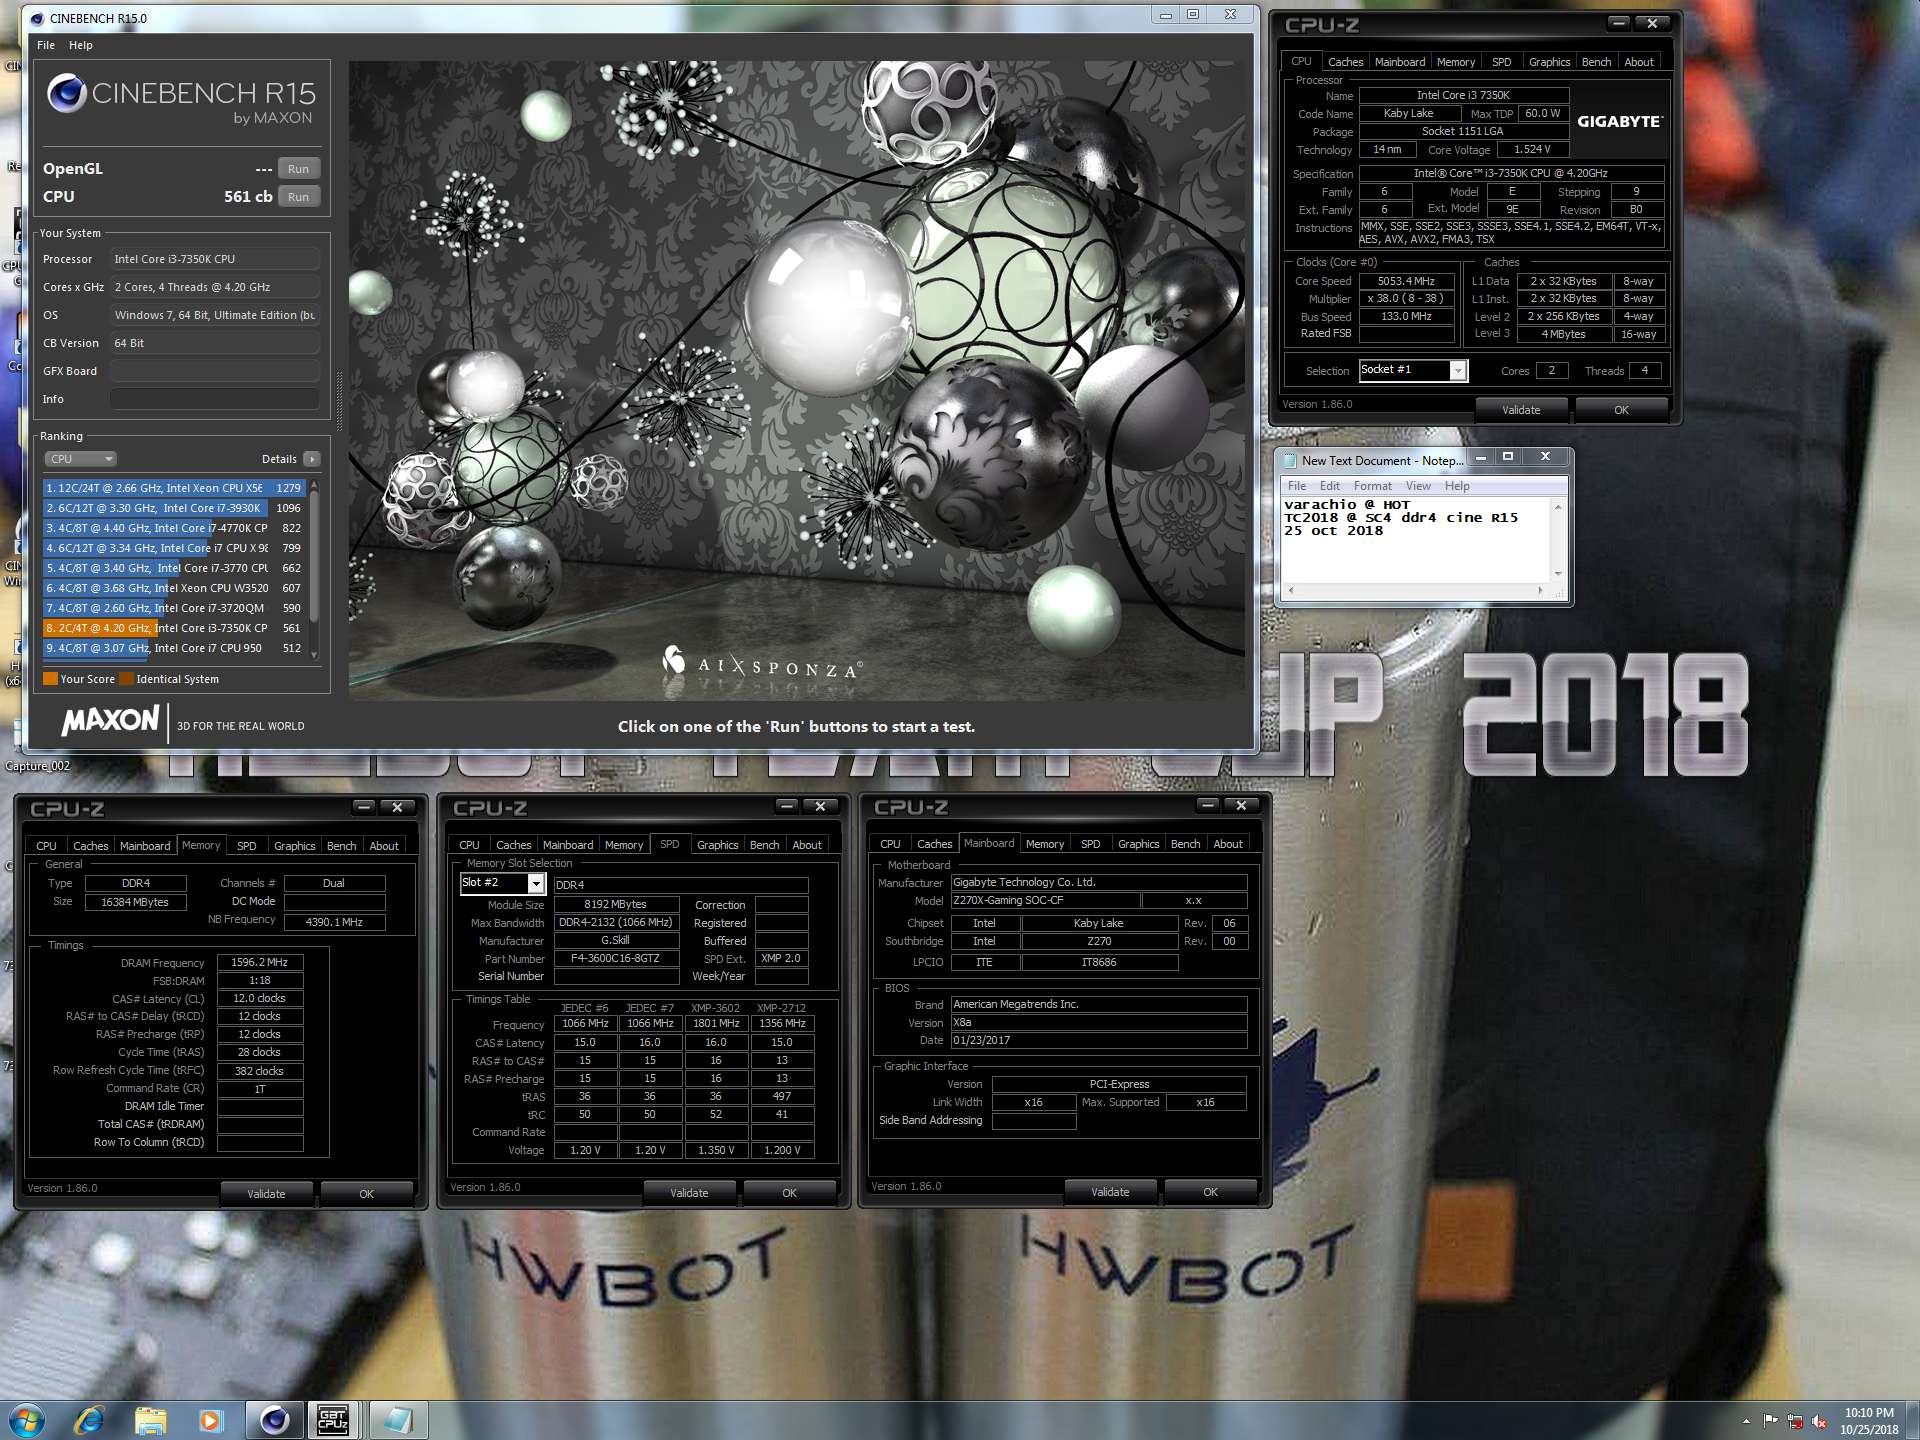Click the orange Your Score legend swatch
Viewport: 1920px width, 1440px height.
50,679
